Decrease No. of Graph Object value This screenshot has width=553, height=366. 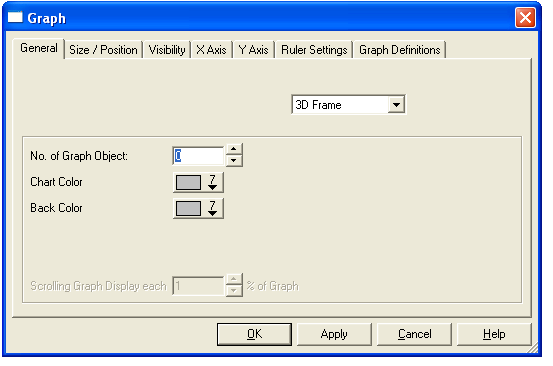coord(233,161)
